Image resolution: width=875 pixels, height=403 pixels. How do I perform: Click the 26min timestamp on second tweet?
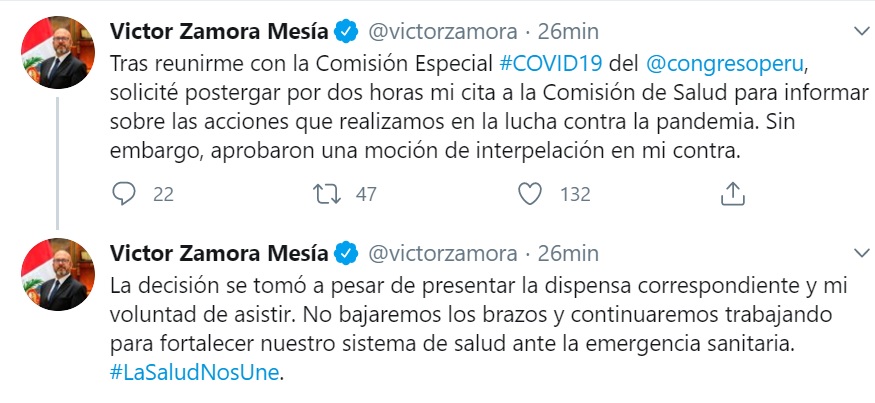tap(568, 251)
